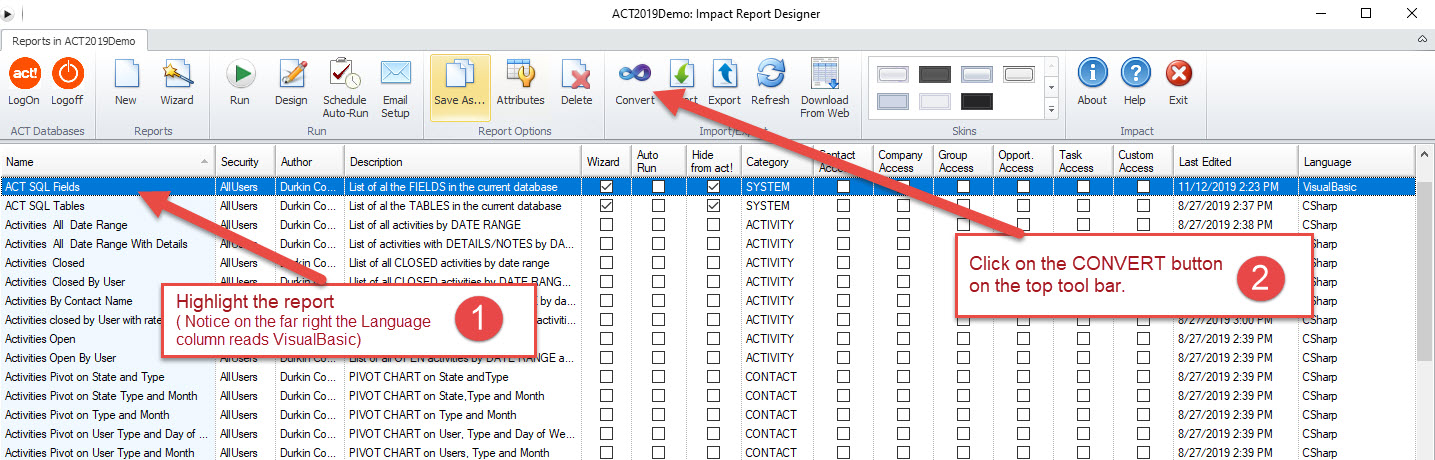Viewport: 1435px width, 460px height.
Task: Switch to Reports in ACT2019Demo tab
Action: tap(74, 40)
